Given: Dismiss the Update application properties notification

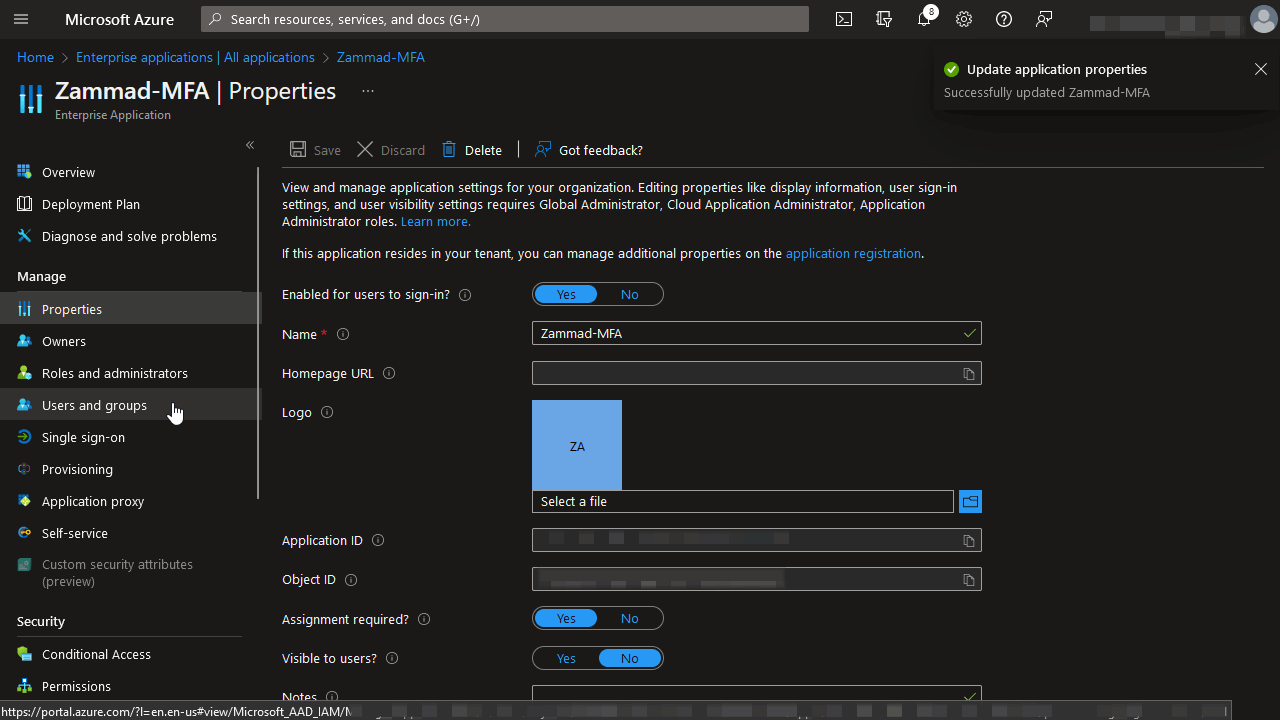Looking at the screenshot, I should (x=1261, y=69).
